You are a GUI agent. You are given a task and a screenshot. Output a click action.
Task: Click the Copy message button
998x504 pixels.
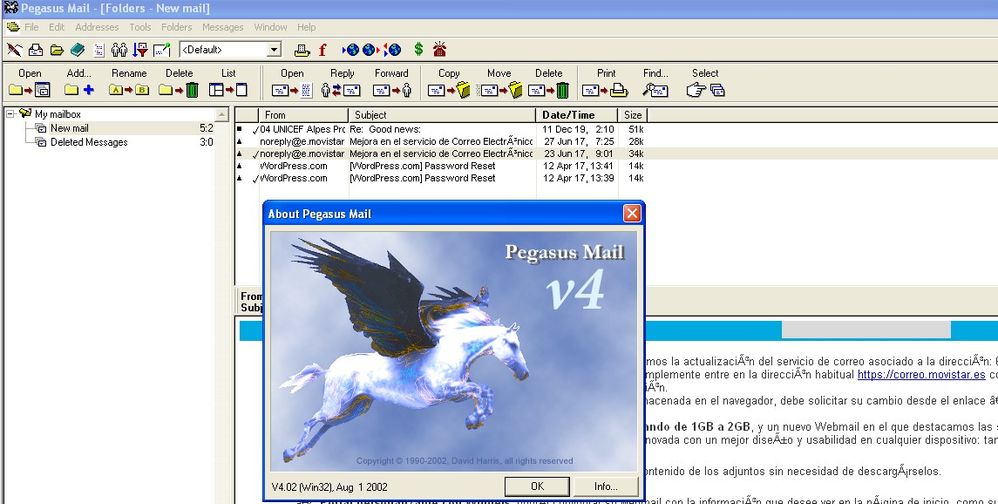[x=449, y=83]
